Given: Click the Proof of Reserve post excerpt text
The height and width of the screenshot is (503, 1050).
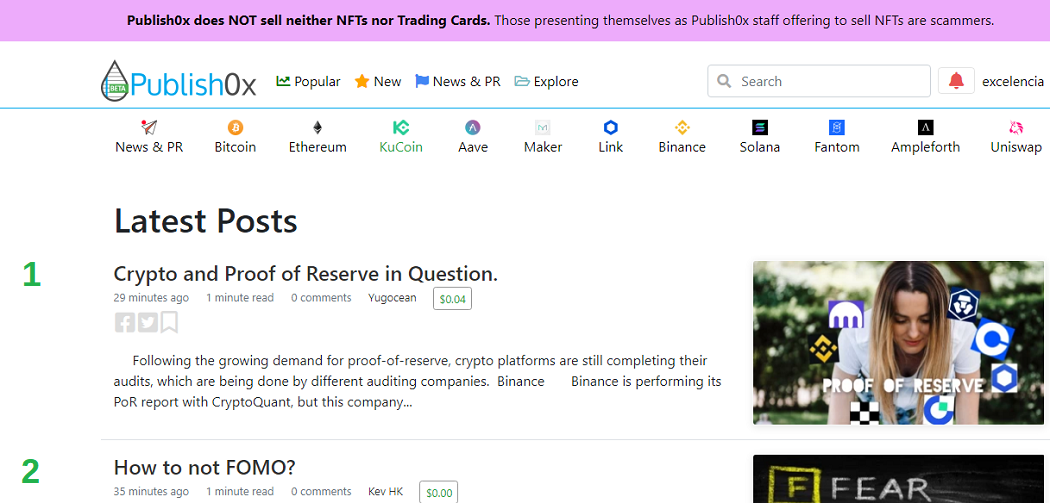Looking at the screenshot, I should (417, 382).
